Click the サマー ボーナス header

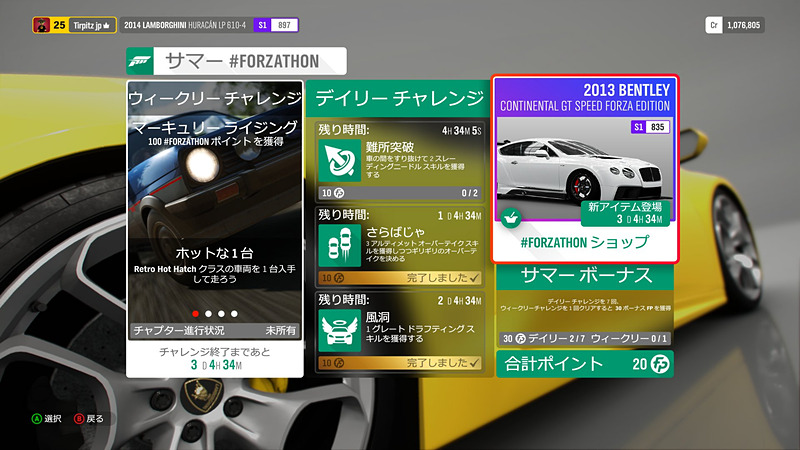(x=585, y=276)
